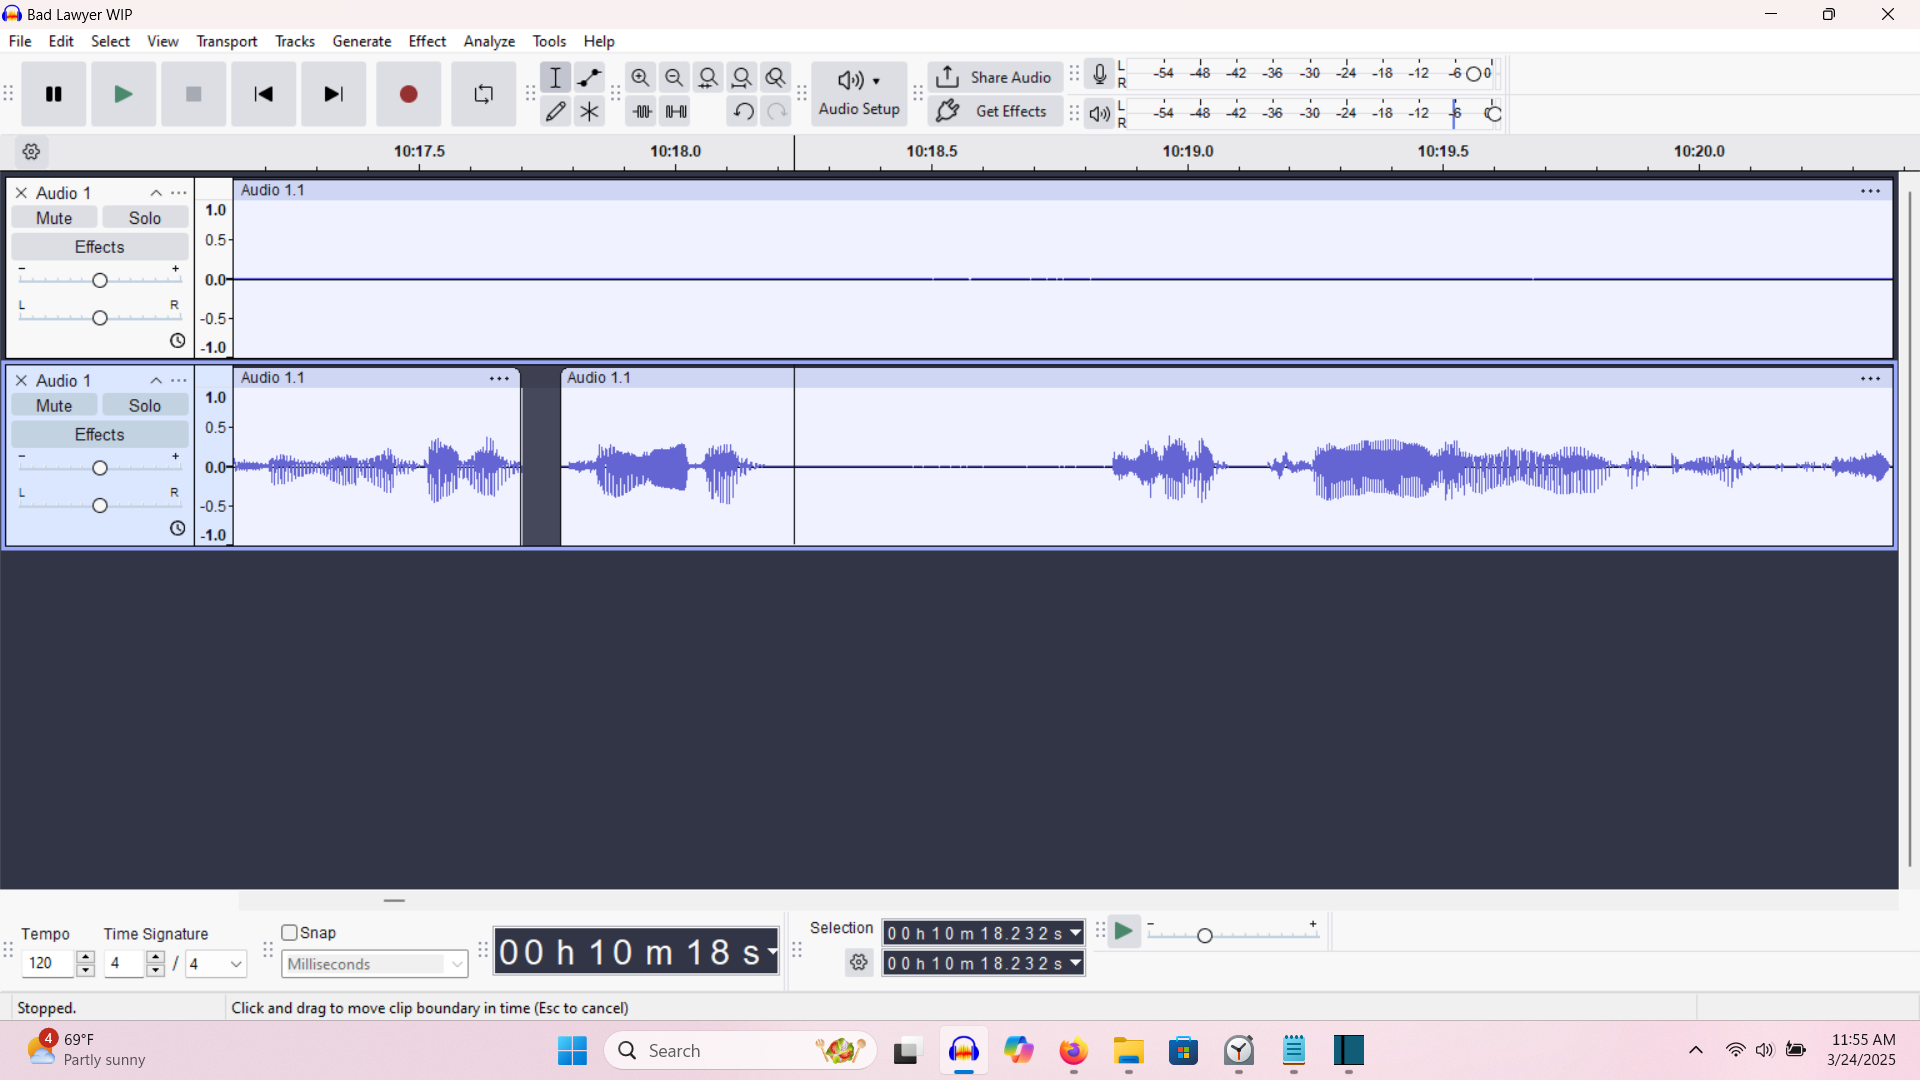Solo the first Audio 1 track
Image resolution: width=1920 pixels, height=1080 pixels.
pos(144,218)
